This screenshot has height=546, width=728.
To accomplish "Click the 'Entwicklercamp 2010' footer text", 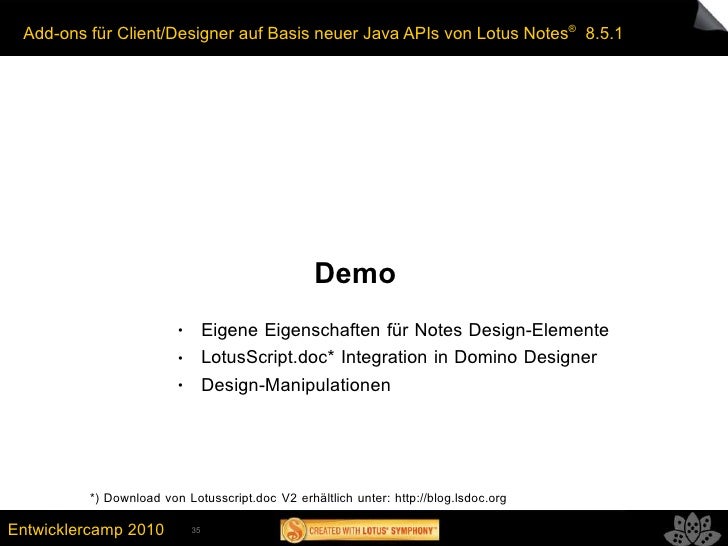I will point(86,529).
